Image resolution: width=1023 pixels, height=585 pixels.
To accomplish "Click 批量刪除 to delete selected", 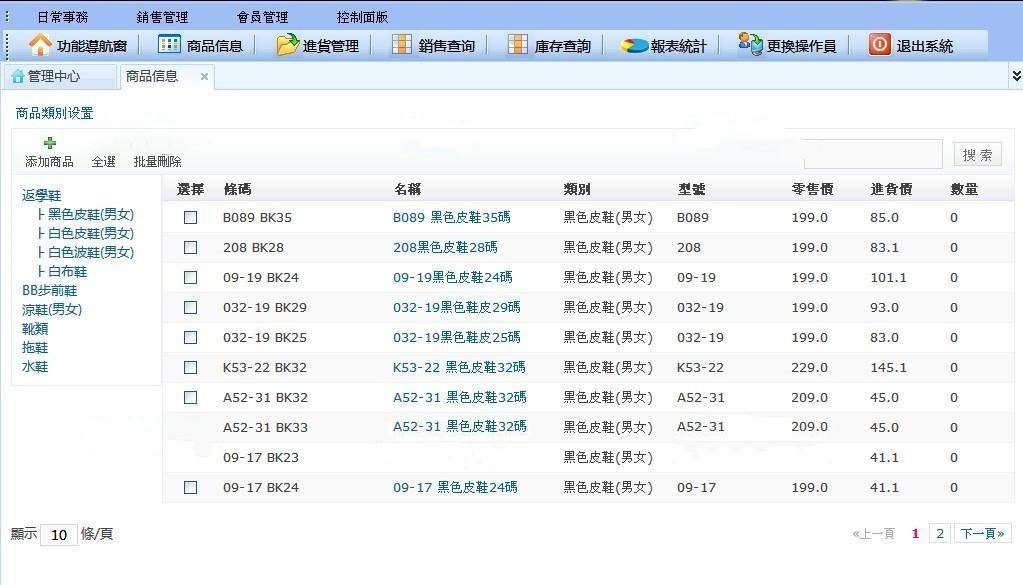I will coord(157,161).
